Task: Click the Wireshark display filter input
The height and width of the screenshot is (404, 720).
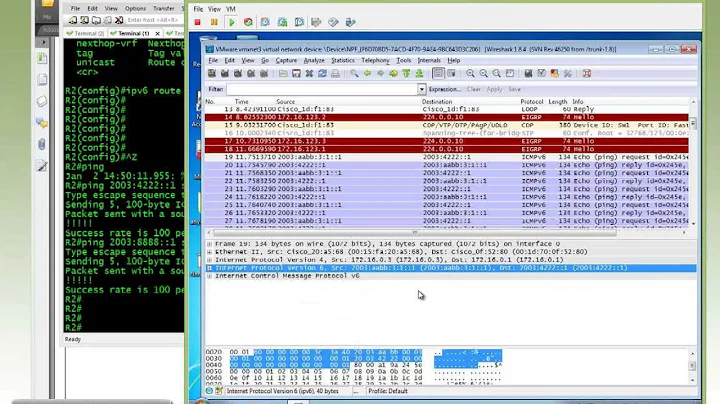Action: pos(322,89)
